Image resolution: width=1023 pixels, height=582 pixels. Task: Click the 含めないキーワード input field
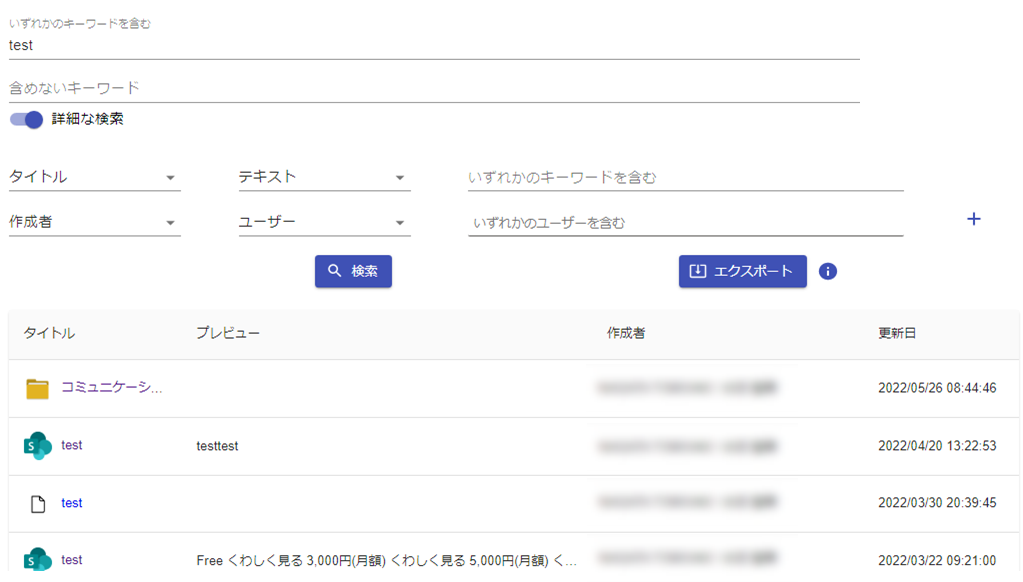(x=434, y=88)
